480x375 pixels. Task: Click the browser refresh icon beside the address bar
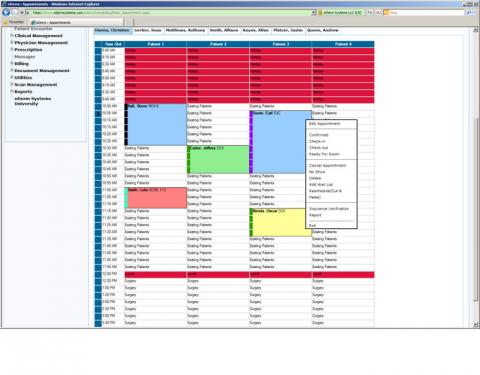click(x=370, y=12)
